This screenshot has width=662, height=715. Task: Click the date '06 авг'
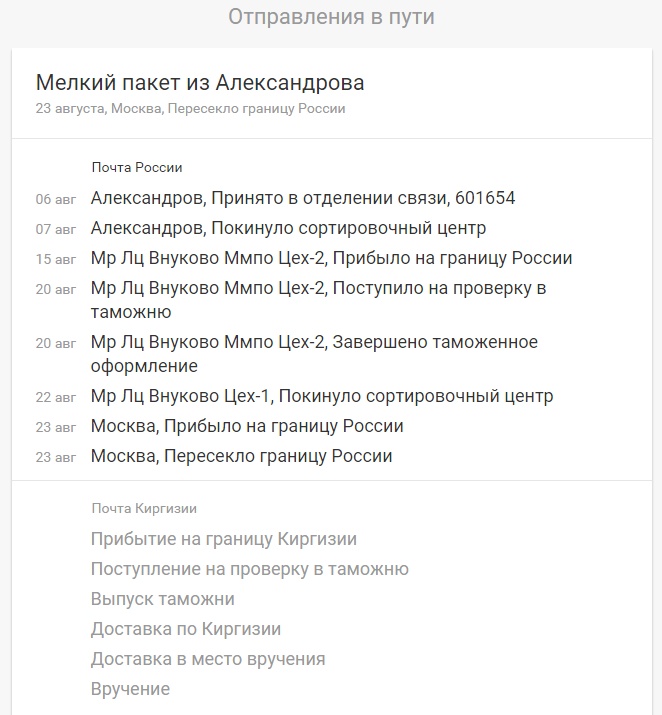coord(56,199)
